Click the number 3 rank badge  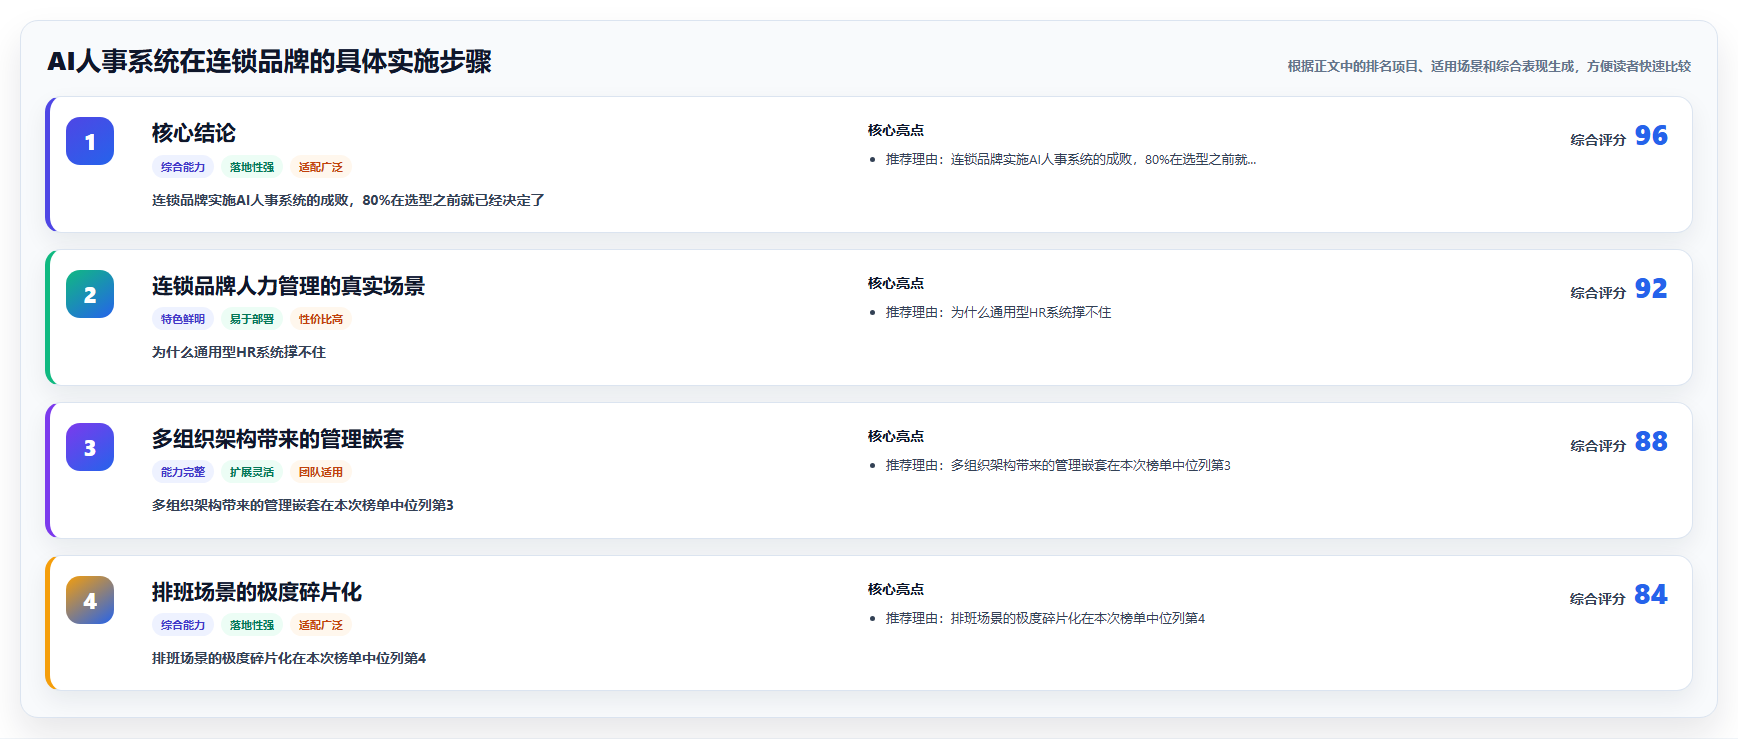click(x=90, y=447)
